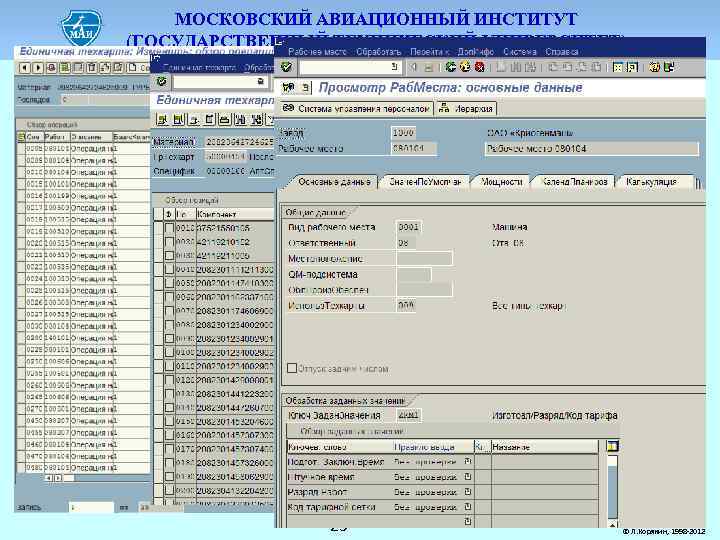
Task: Click green Enter checkmark in Просмотр РабМеста window
Action: coord(287,67)
